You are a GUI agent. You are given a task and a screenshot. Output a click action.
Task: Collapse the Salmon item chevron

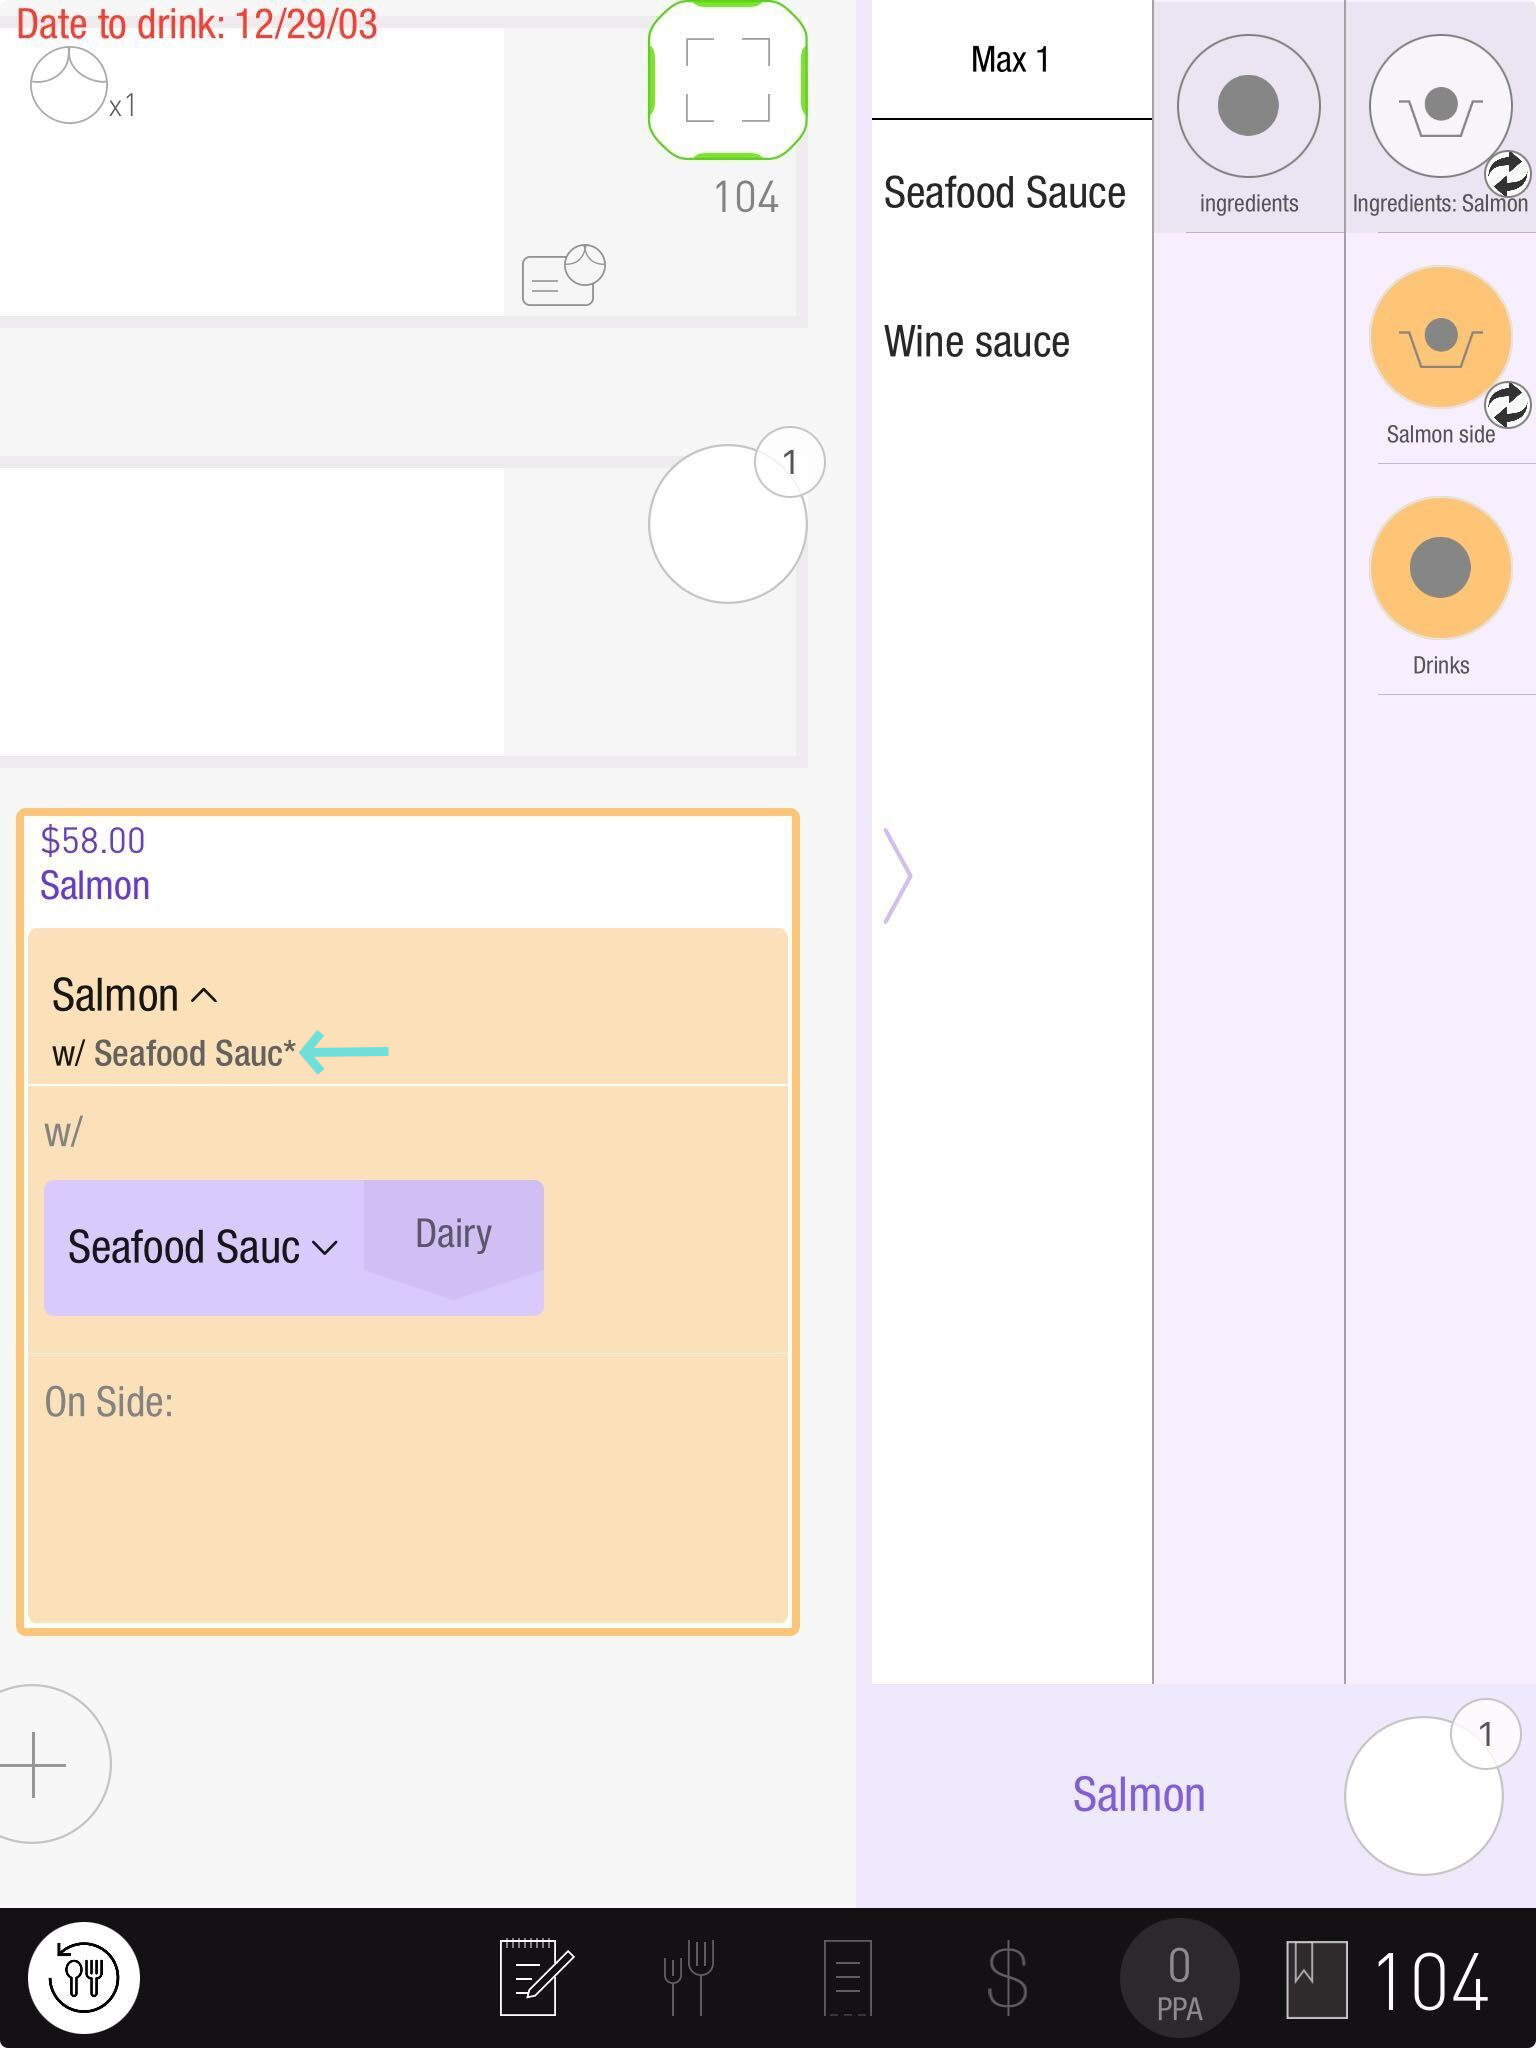204,996
